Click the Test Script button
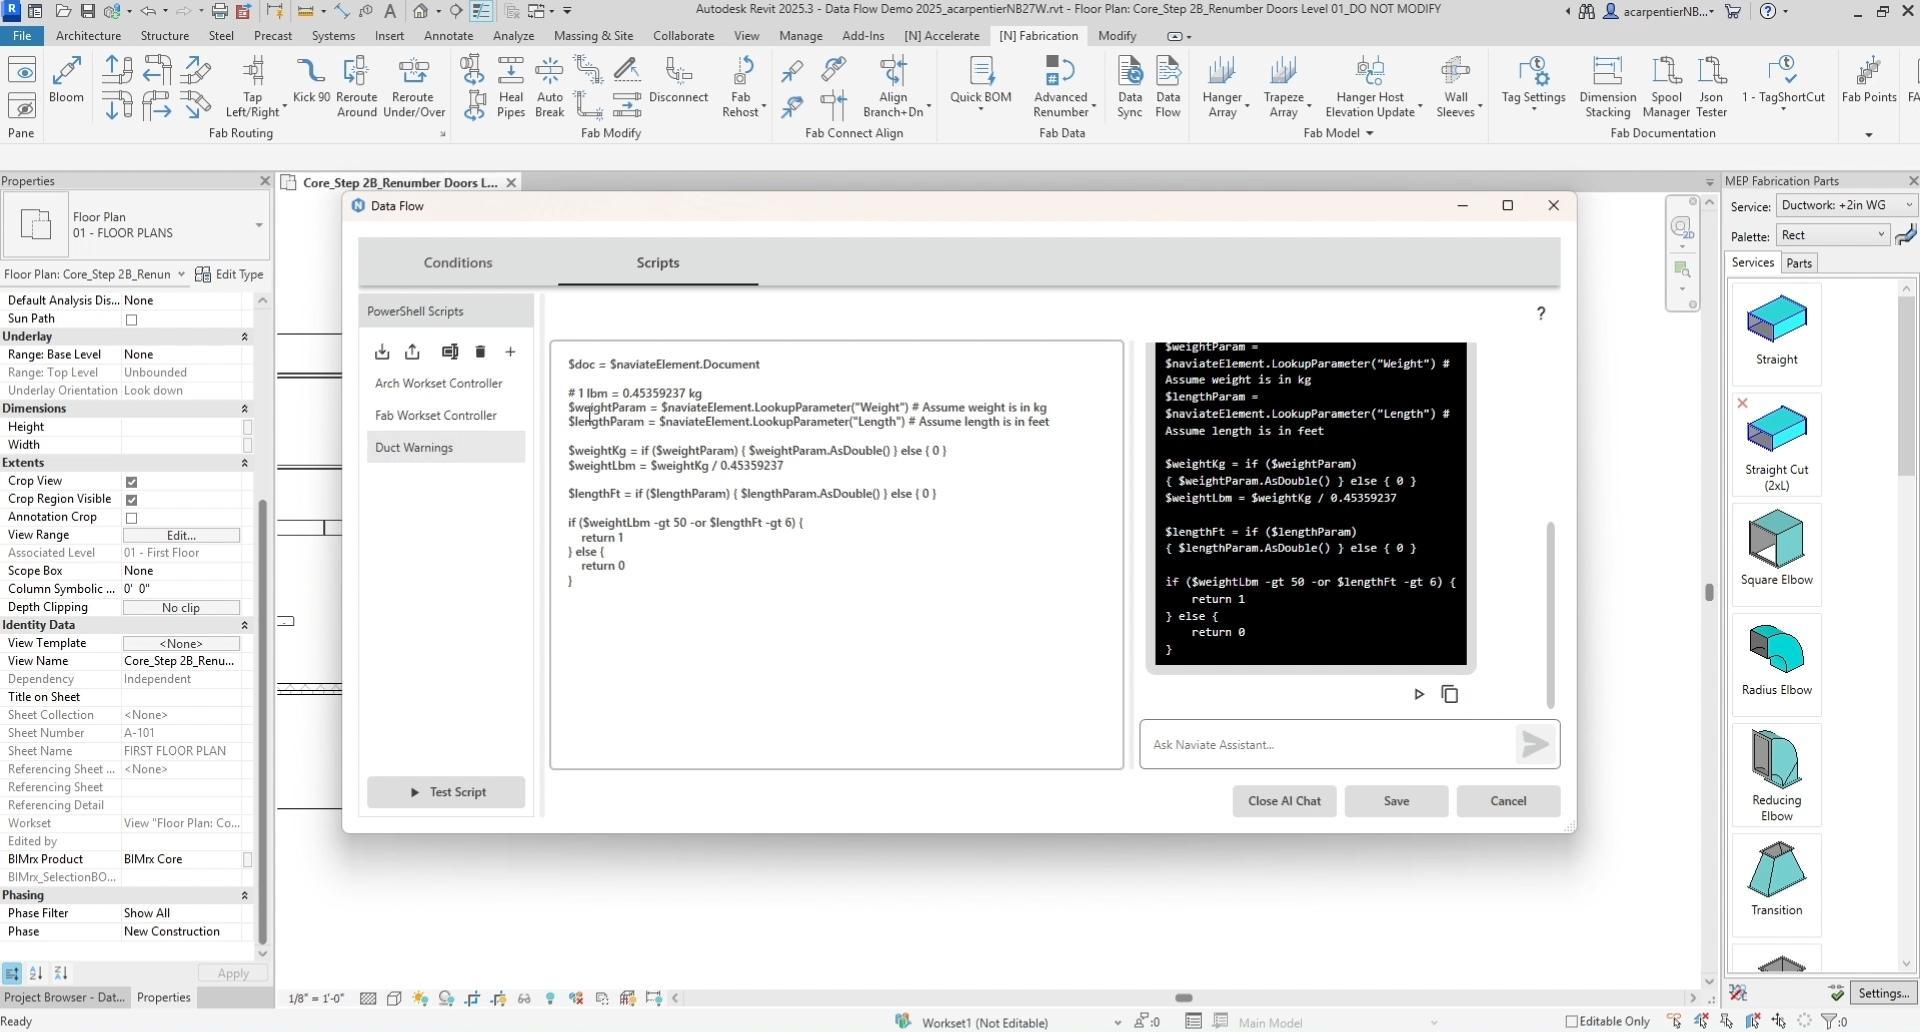 pos(446,792)
